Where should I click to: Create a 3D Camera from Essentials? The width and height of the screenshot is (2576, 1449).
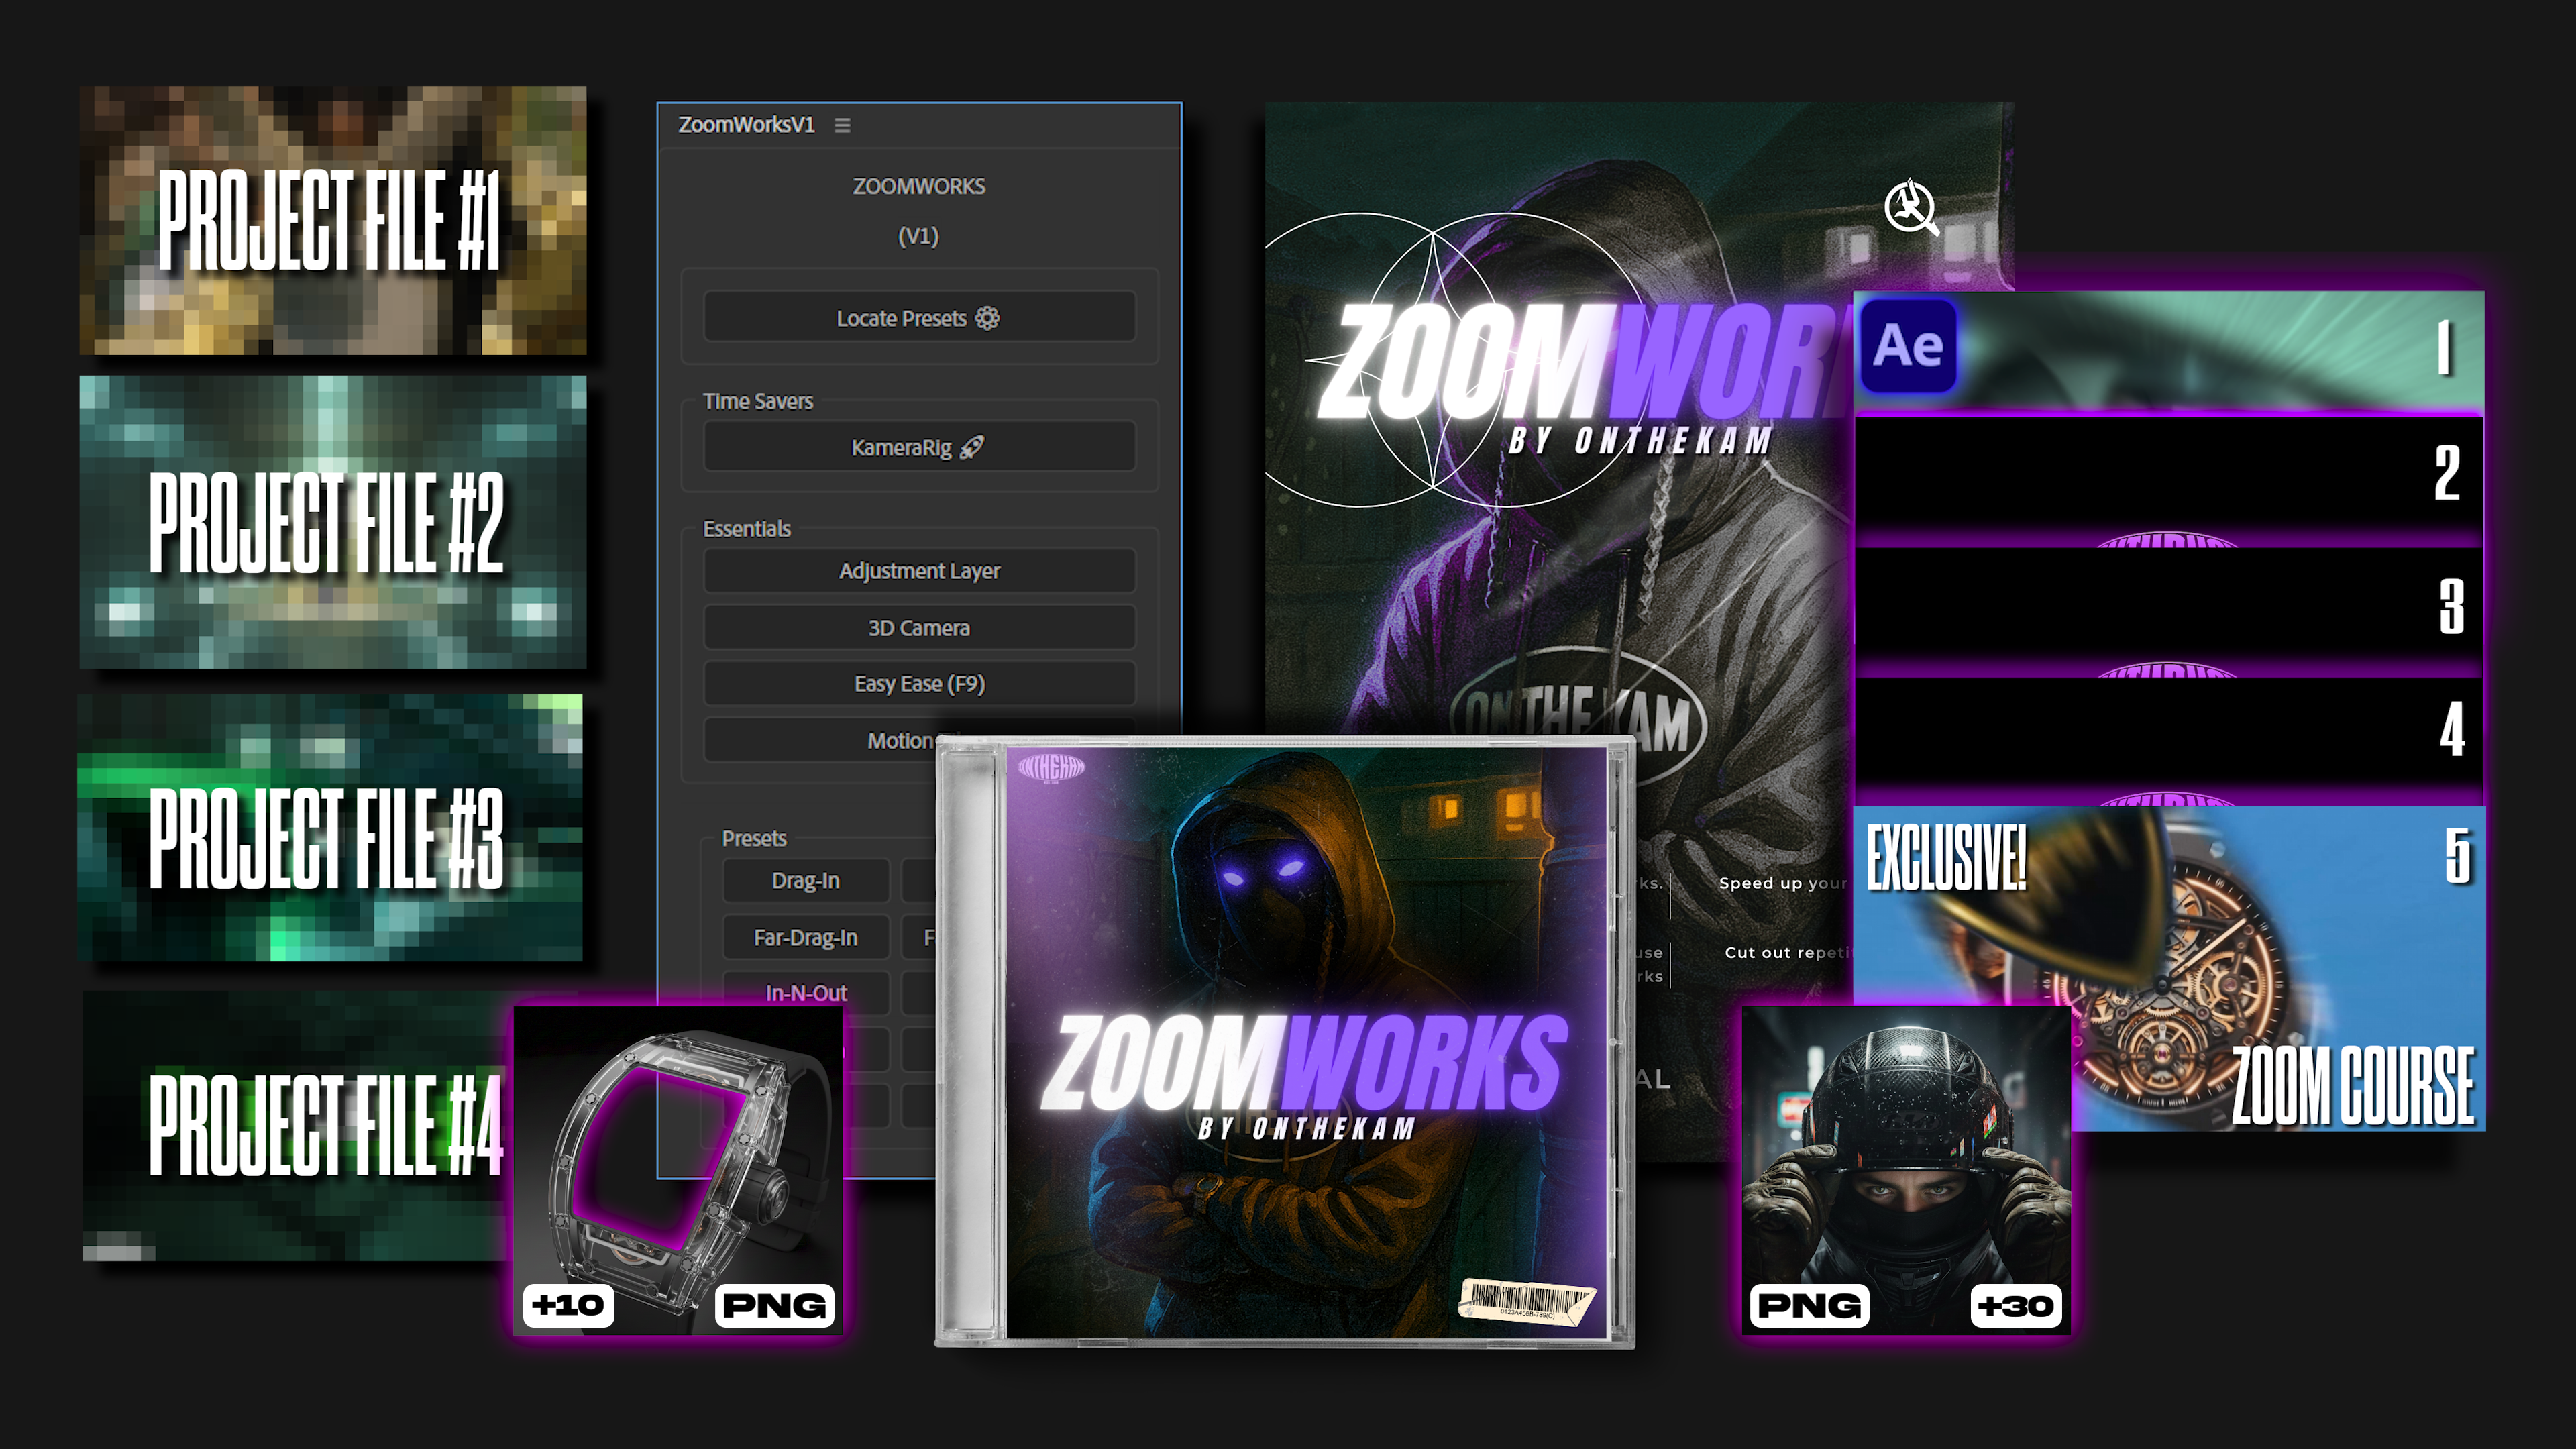919,628
